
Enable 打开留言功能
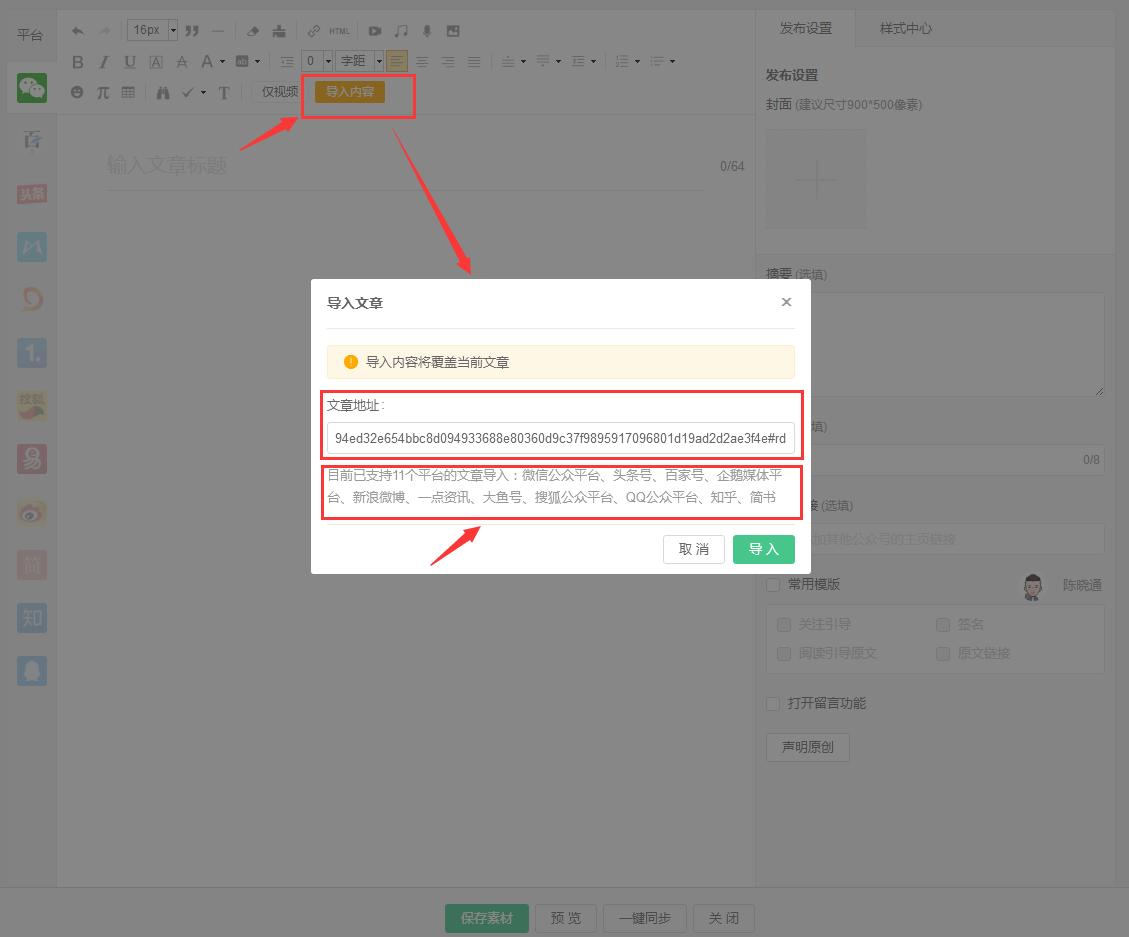tap(772, 703)
